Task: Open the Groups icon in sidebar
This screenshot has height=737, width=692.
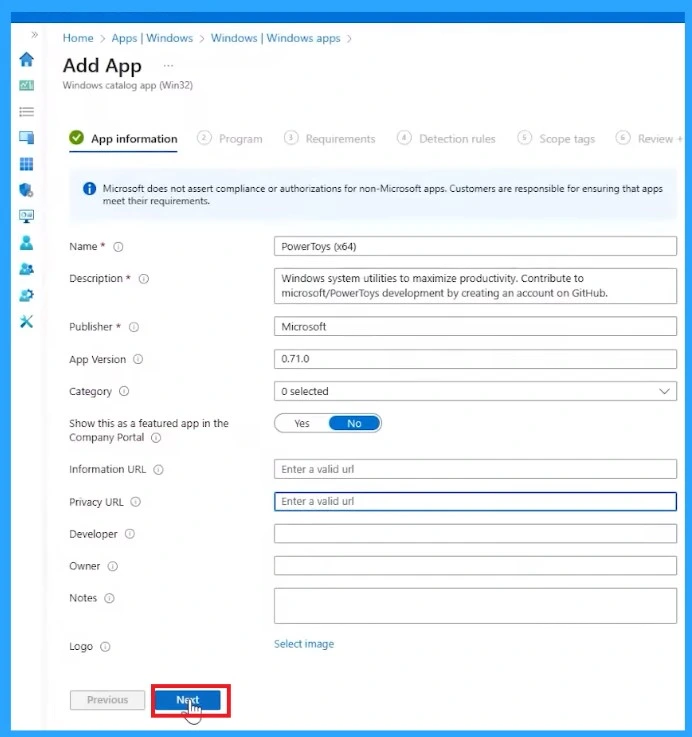Action: (26, 269)
